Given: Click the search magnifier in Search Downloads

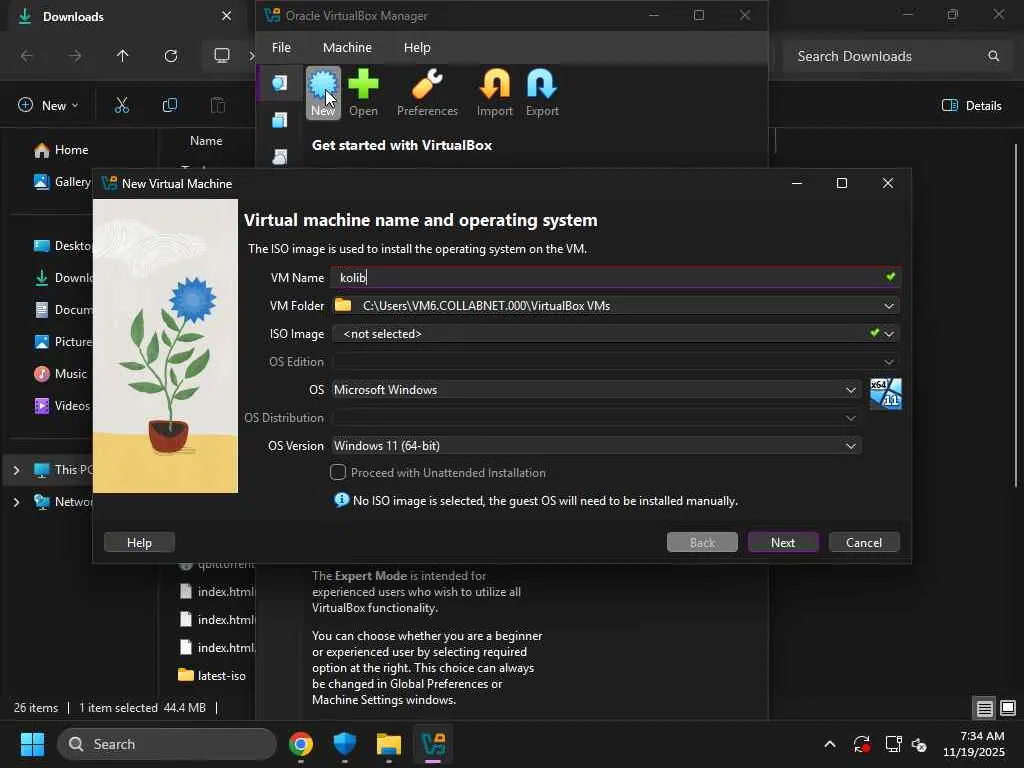Looking at the screenshot, I should tap(993, 56).
